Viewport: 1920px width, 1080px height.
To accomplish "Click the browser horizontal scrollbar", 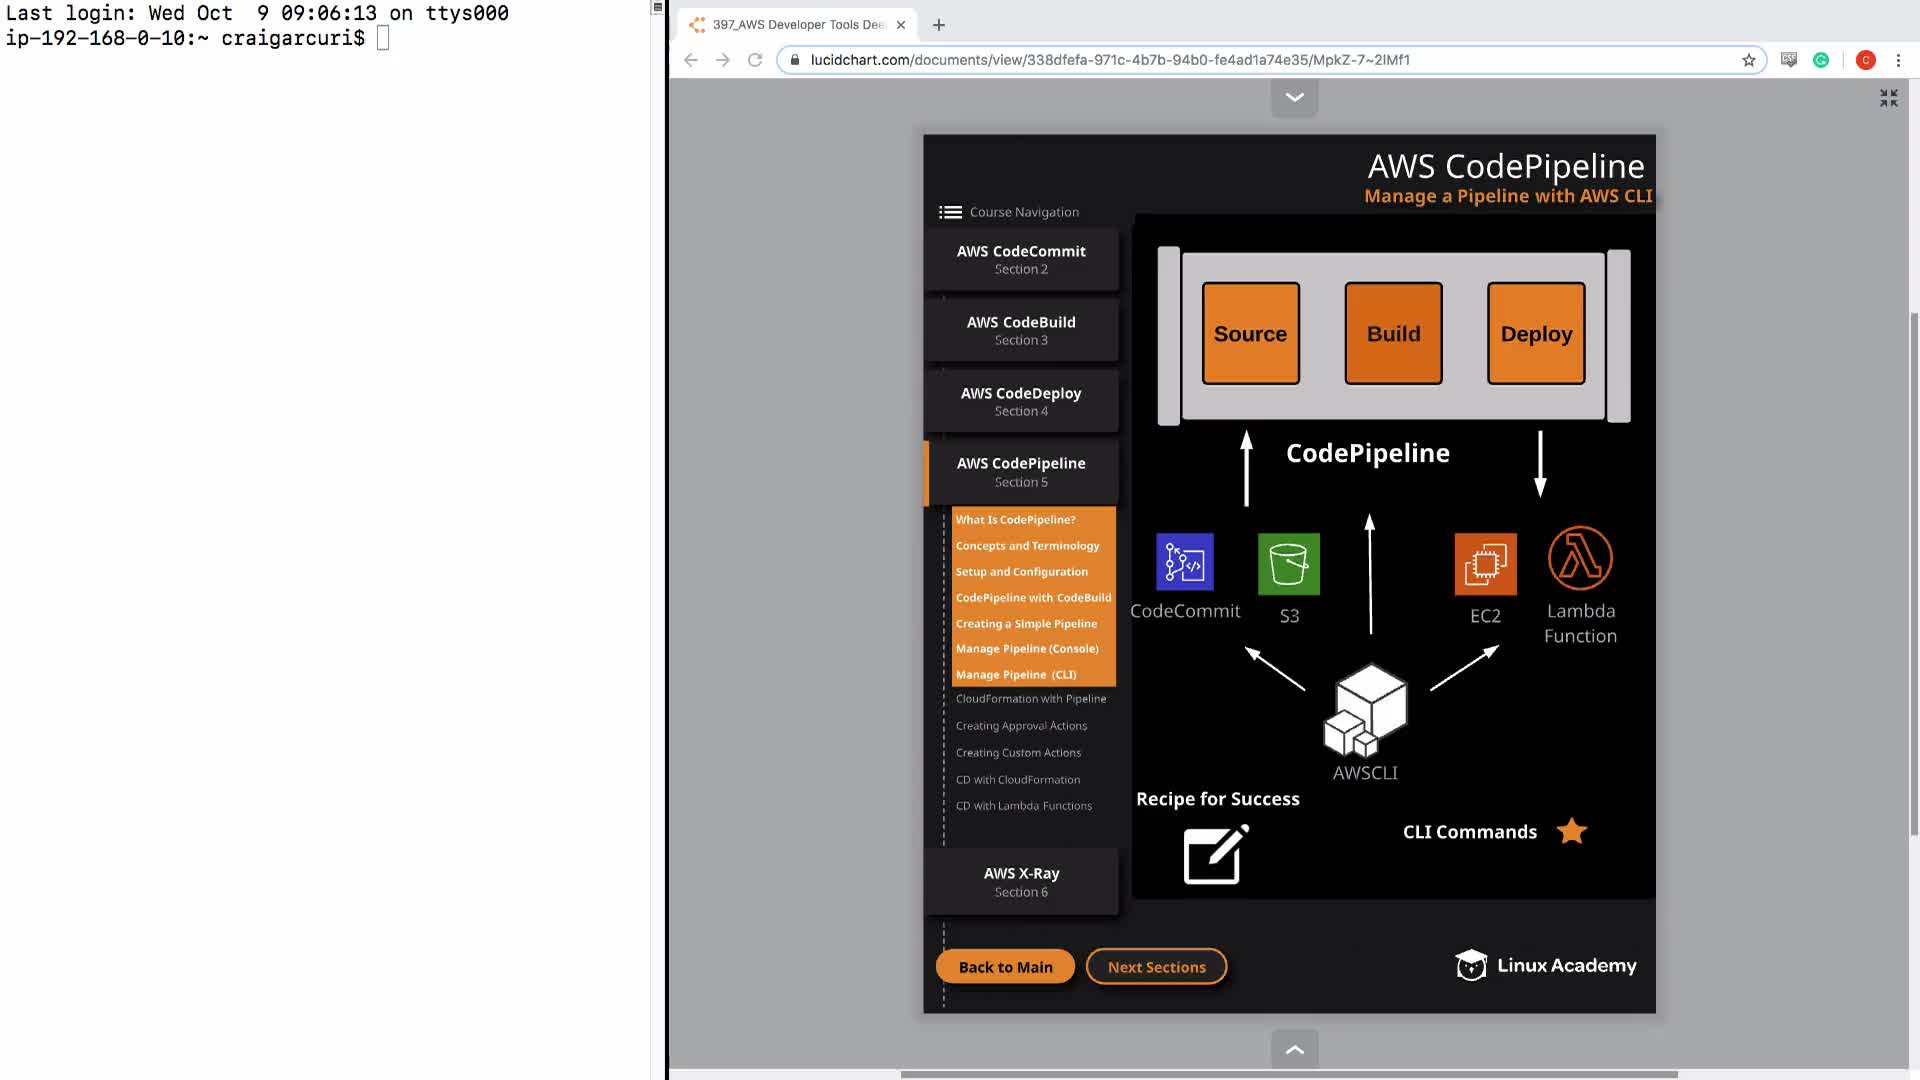I will point(1288,1074).
